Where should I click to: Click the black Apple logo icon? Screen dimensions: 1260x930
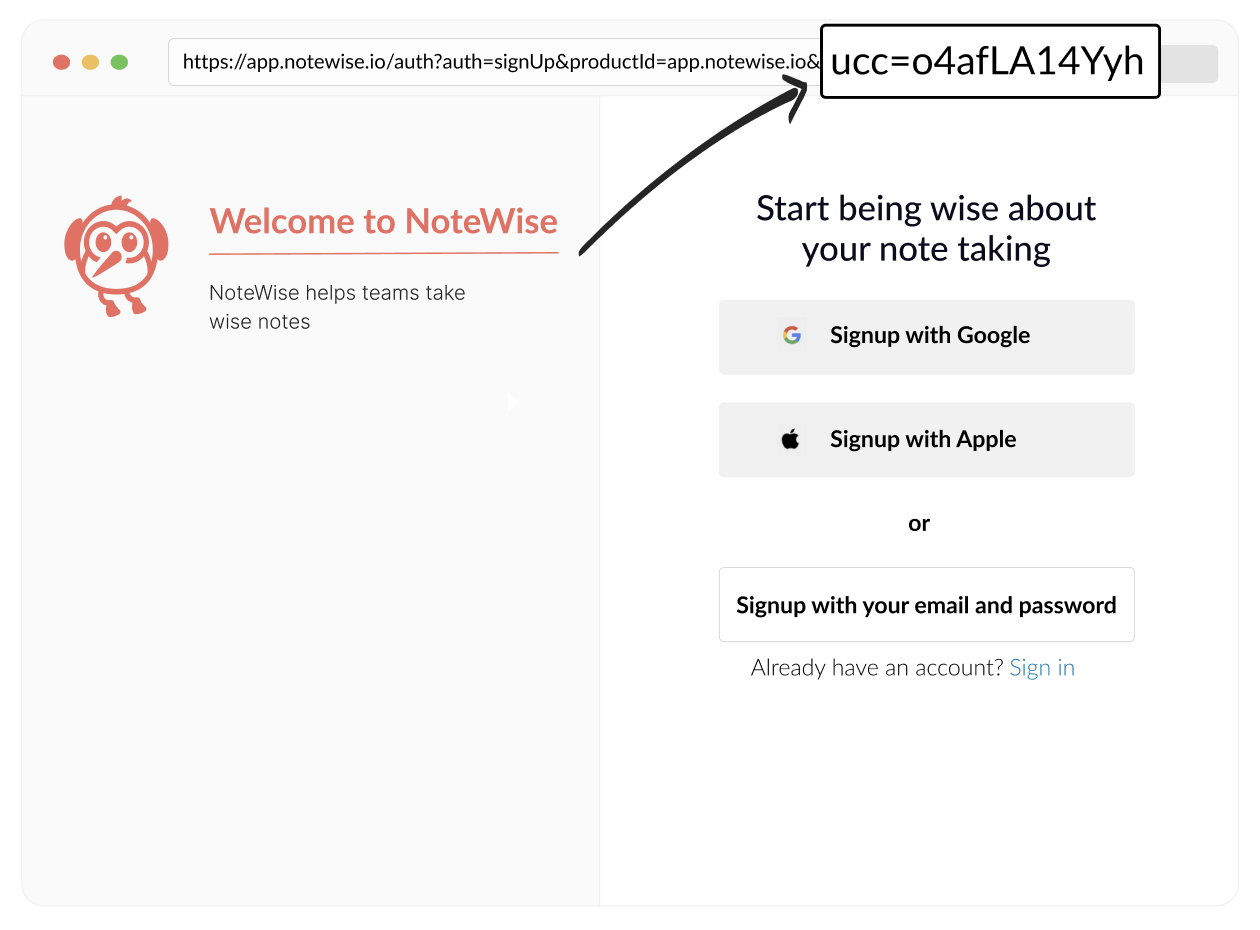pos(791,440)
